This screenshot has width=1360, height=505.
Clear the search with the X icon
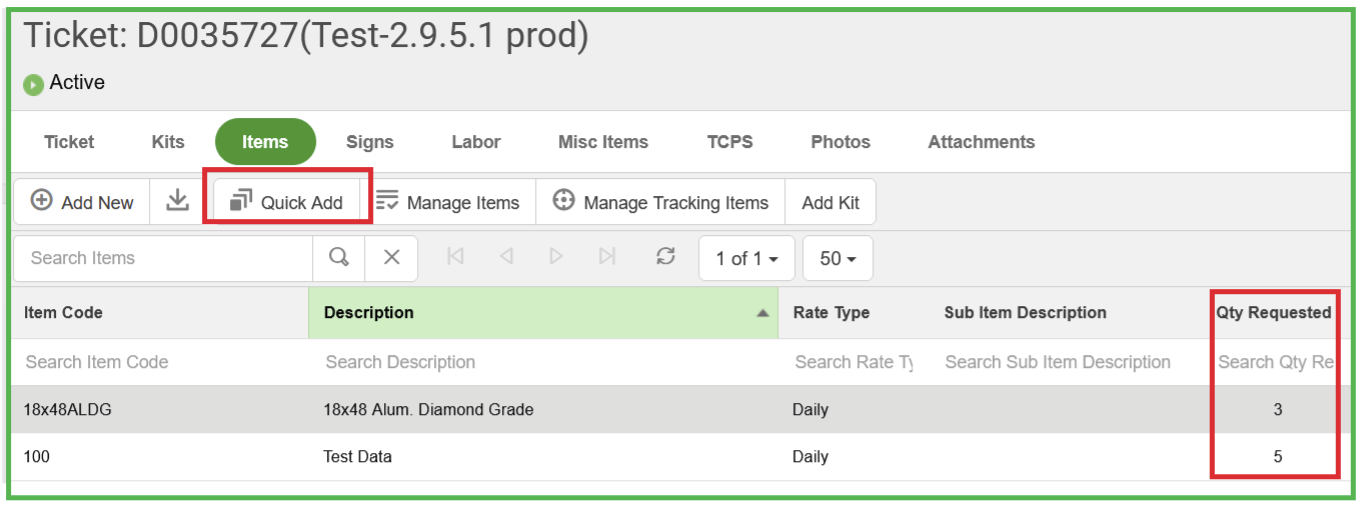392,258
